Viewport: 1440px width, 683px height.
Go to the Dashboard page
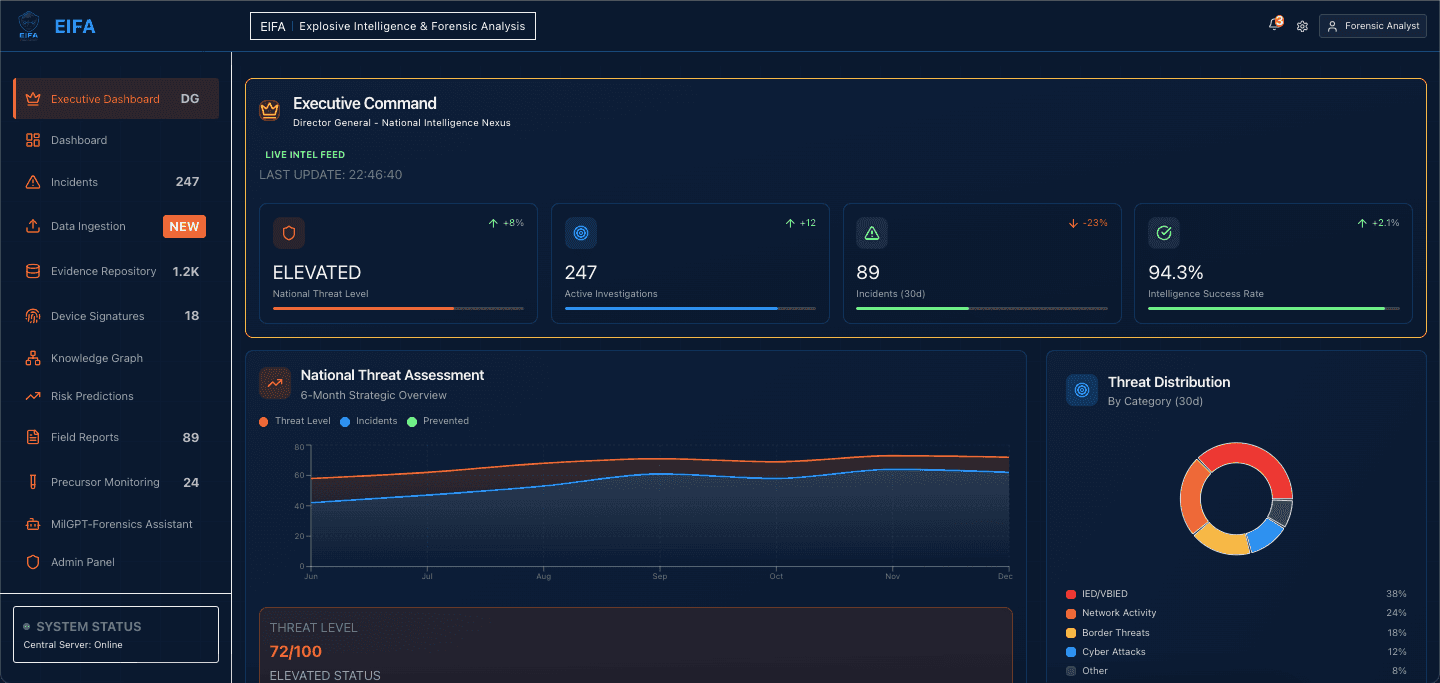coord(116,140)
